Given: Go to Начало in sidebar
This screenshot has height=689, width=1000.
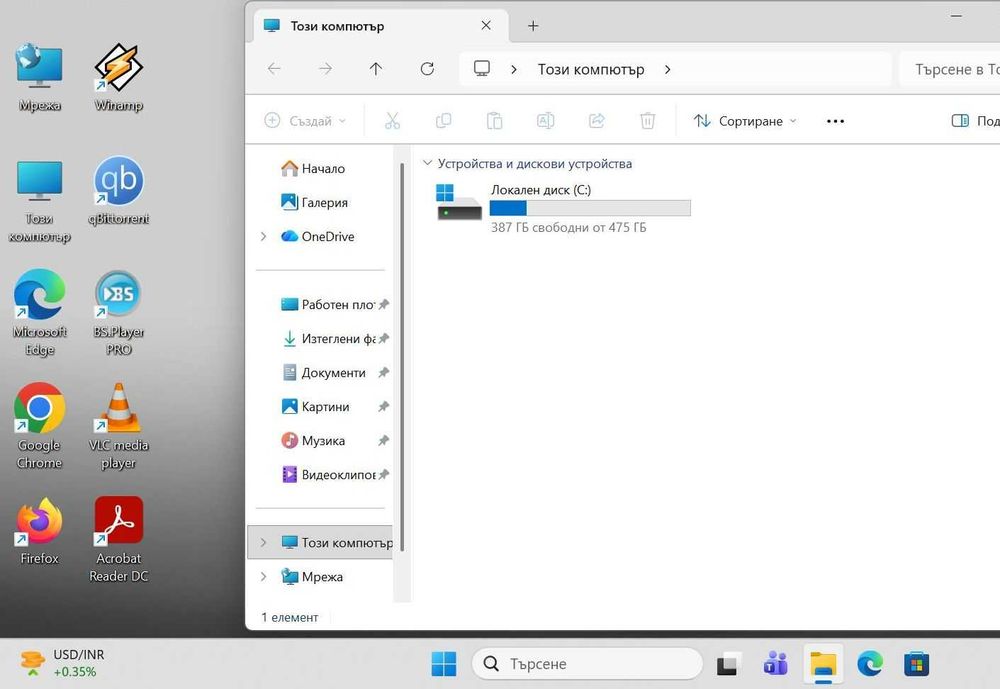Looking at the screenshot, I should (313, 168).
